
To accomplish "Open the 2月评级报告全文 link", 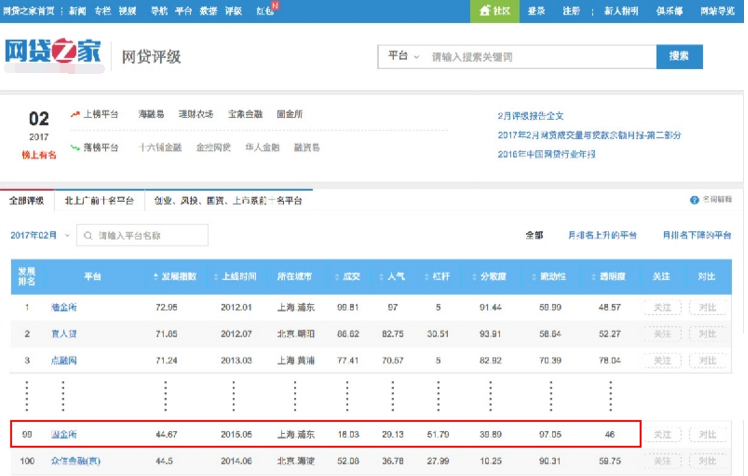I will pyautogui.click(x=530, y=116).
